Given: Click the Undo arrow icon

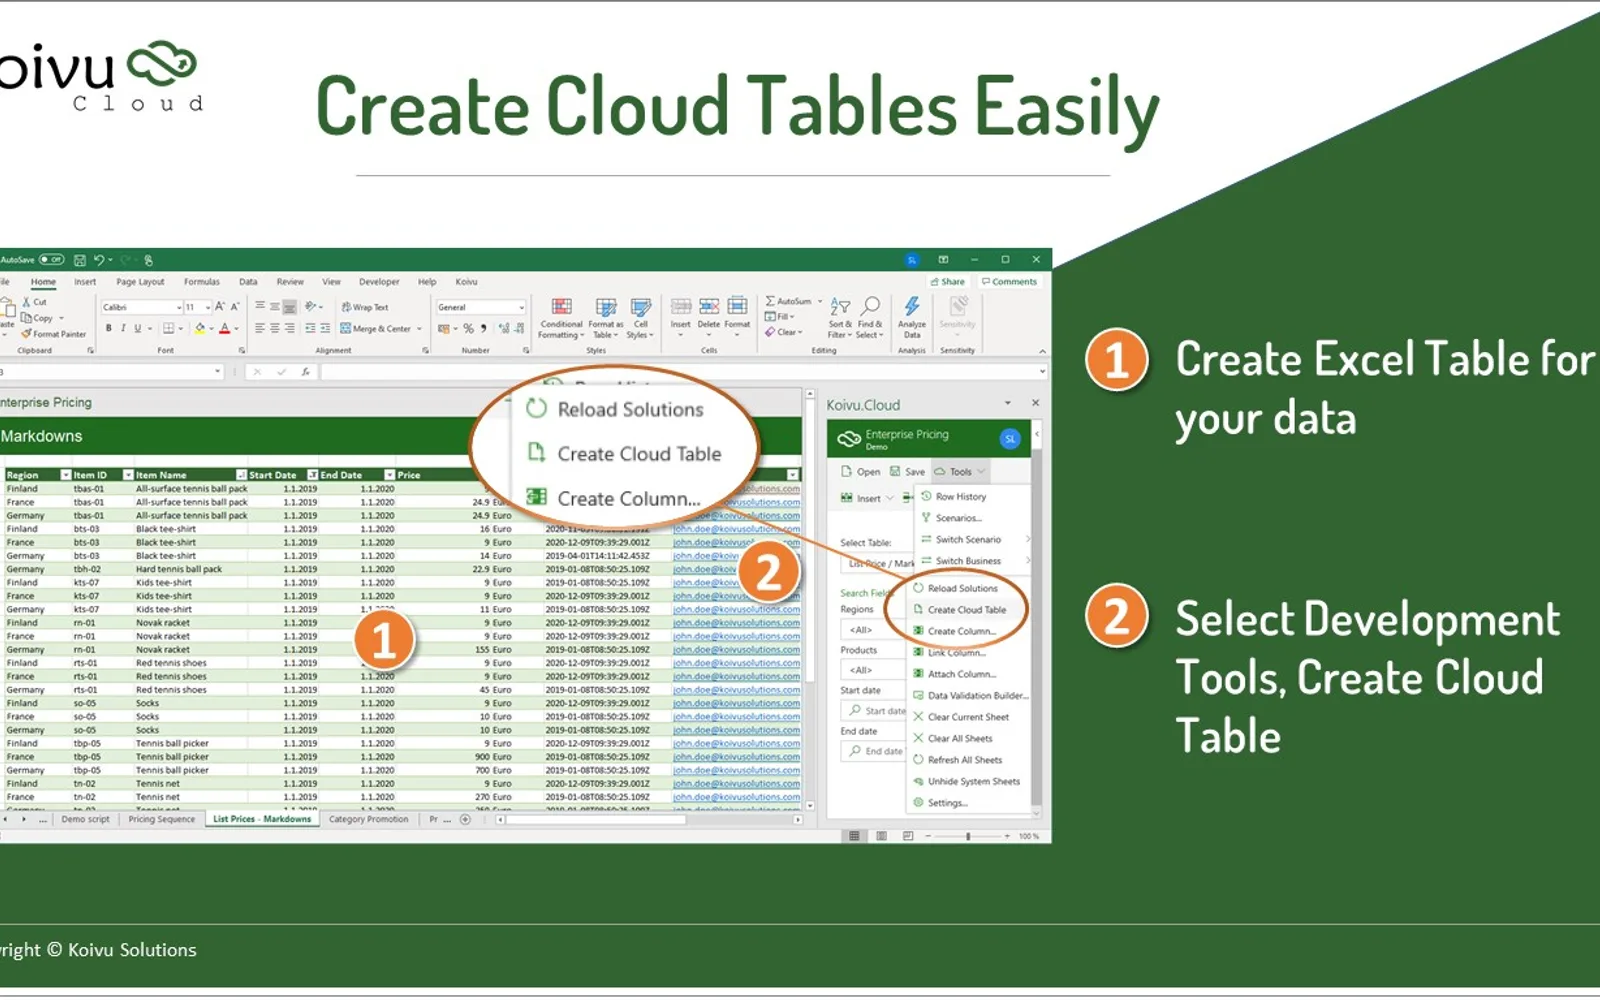Looking at the screenshot, I should tap(99, 260).
